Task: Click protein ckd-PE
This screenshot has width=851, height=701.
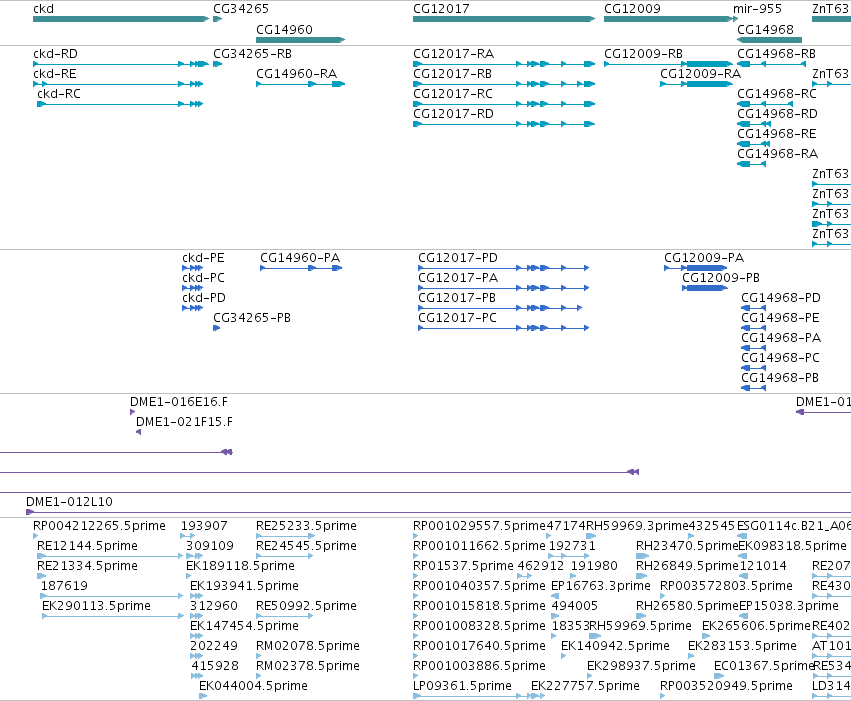Action: click(203, 258)
